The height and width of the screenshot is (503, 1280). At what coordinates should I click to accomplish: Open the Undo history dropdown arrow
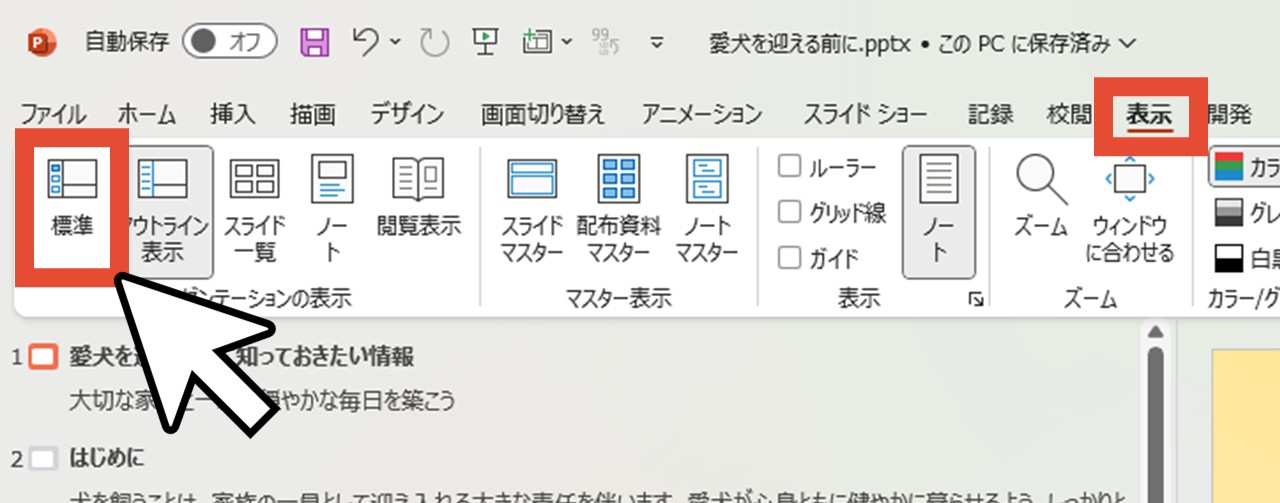[x=394, y=42]
